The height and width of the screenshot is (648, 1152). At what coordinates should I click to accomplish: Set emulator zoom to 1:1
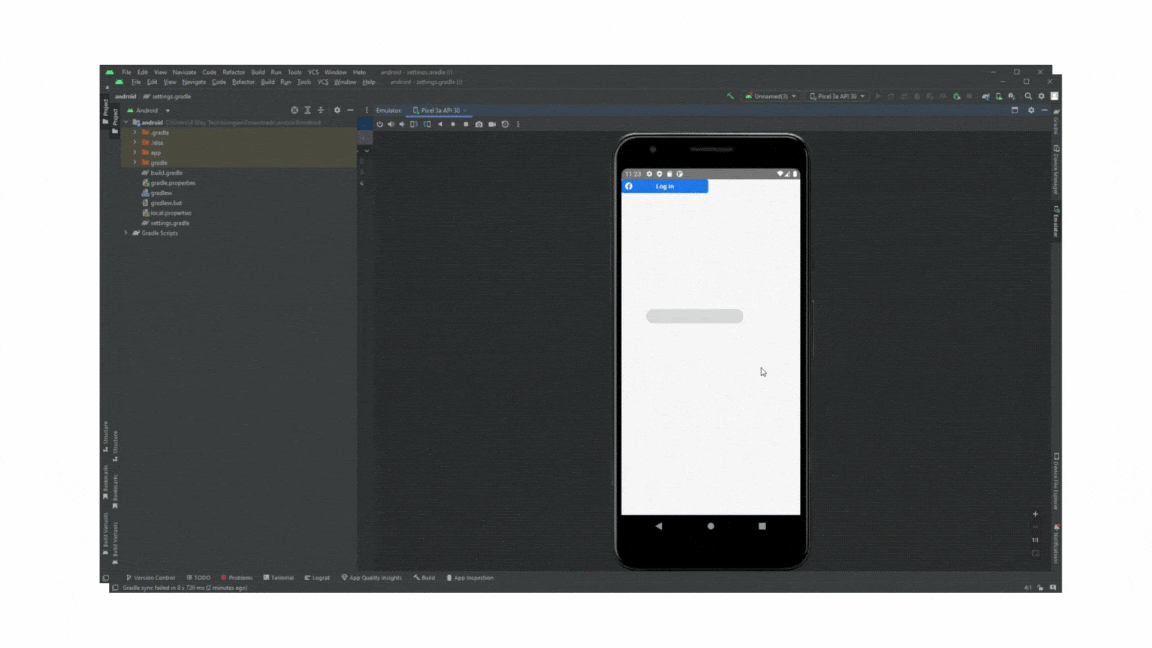click(x=1035, y=540)
